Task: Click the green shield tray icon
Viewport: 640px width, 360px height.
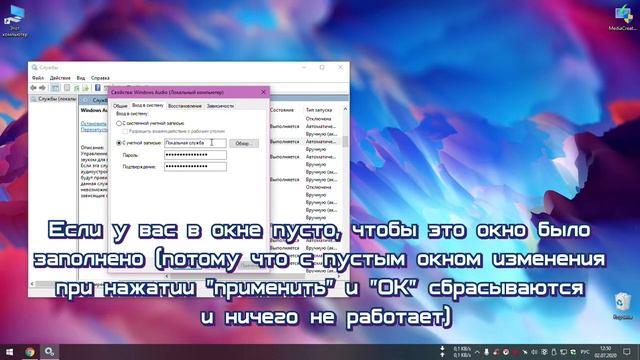Action: 573,352
